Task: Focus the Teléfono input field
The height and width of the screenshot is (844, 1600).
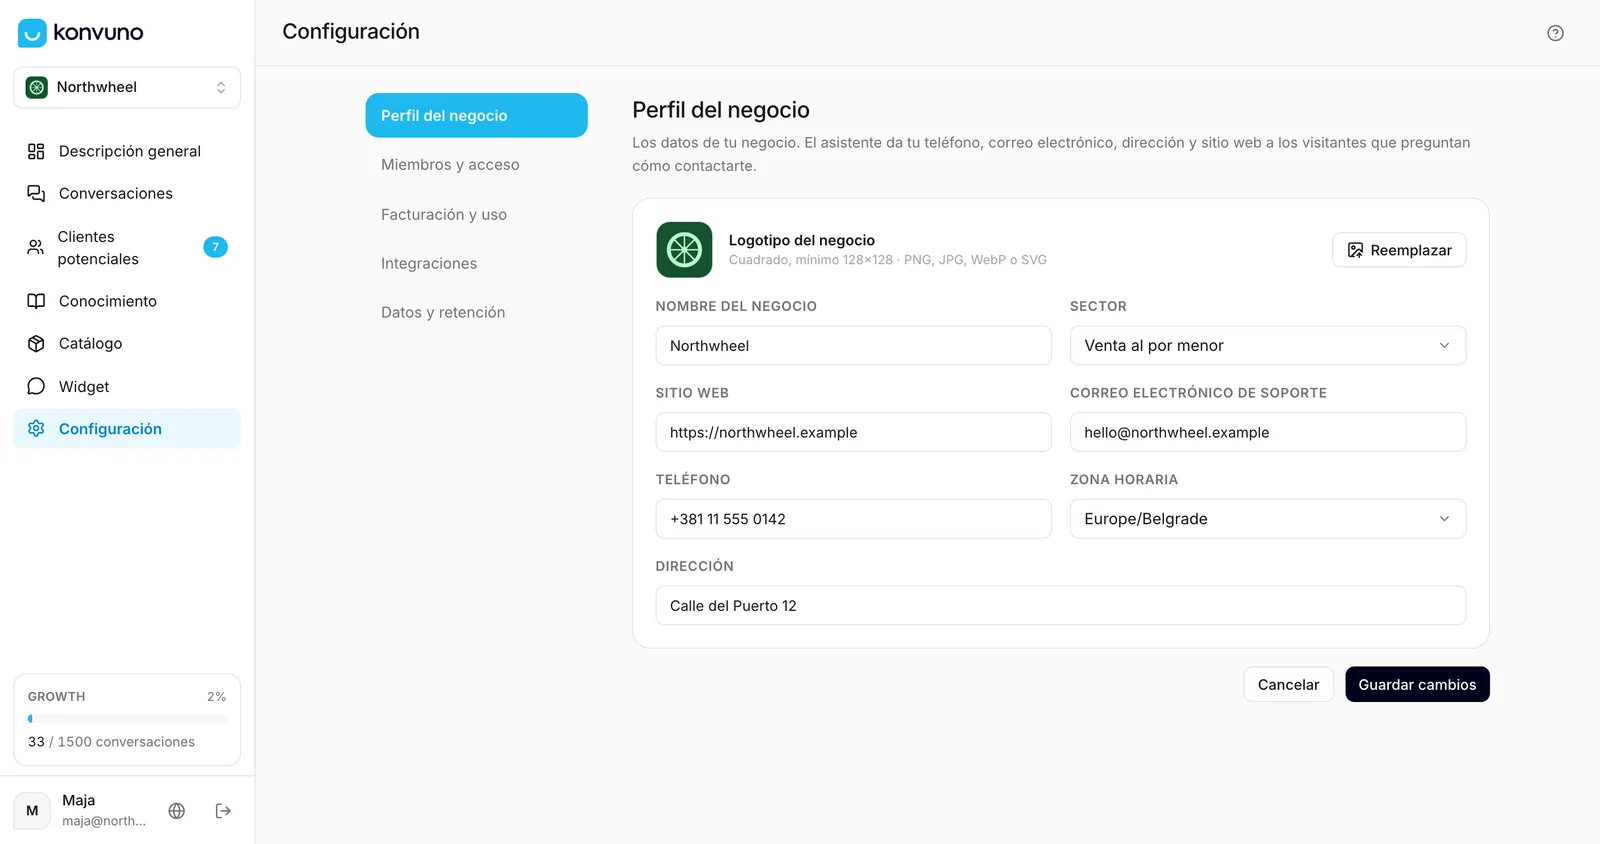Action: coord(853,519)
